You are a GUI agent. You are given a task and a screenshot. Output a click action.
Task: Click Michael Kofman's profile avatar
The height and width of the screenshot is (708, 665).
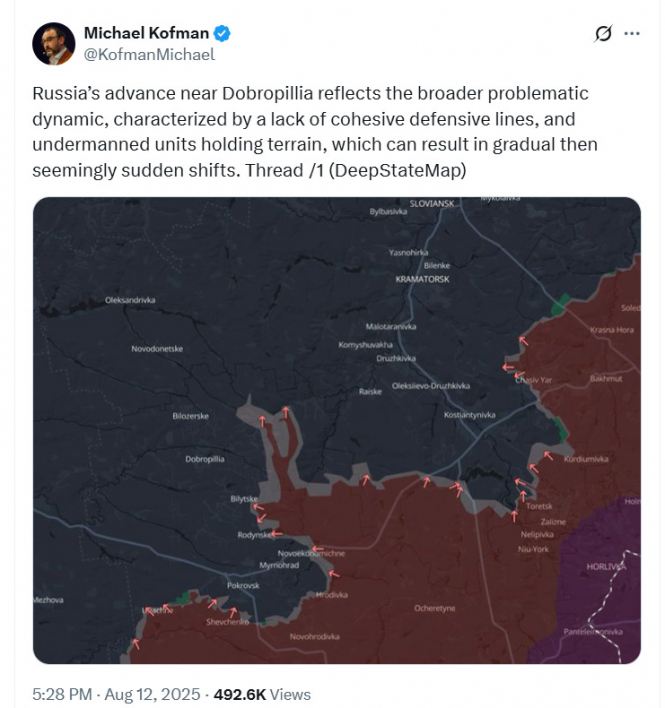[x=53, y=44]
